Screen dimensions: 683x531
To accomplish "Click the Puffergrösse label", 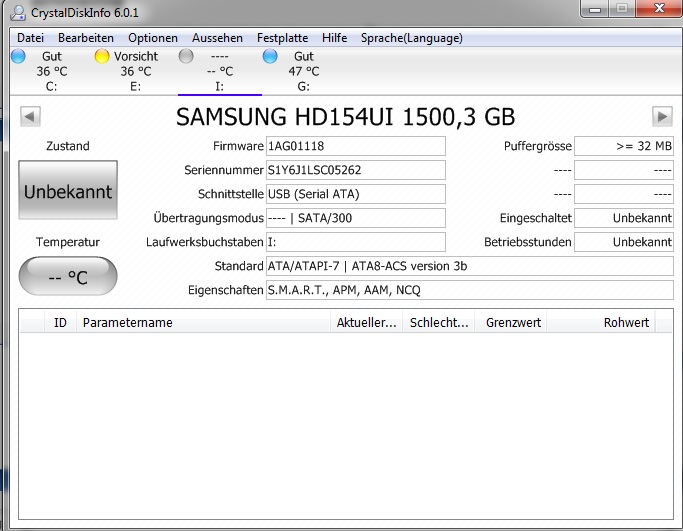I will click(538, 146).
